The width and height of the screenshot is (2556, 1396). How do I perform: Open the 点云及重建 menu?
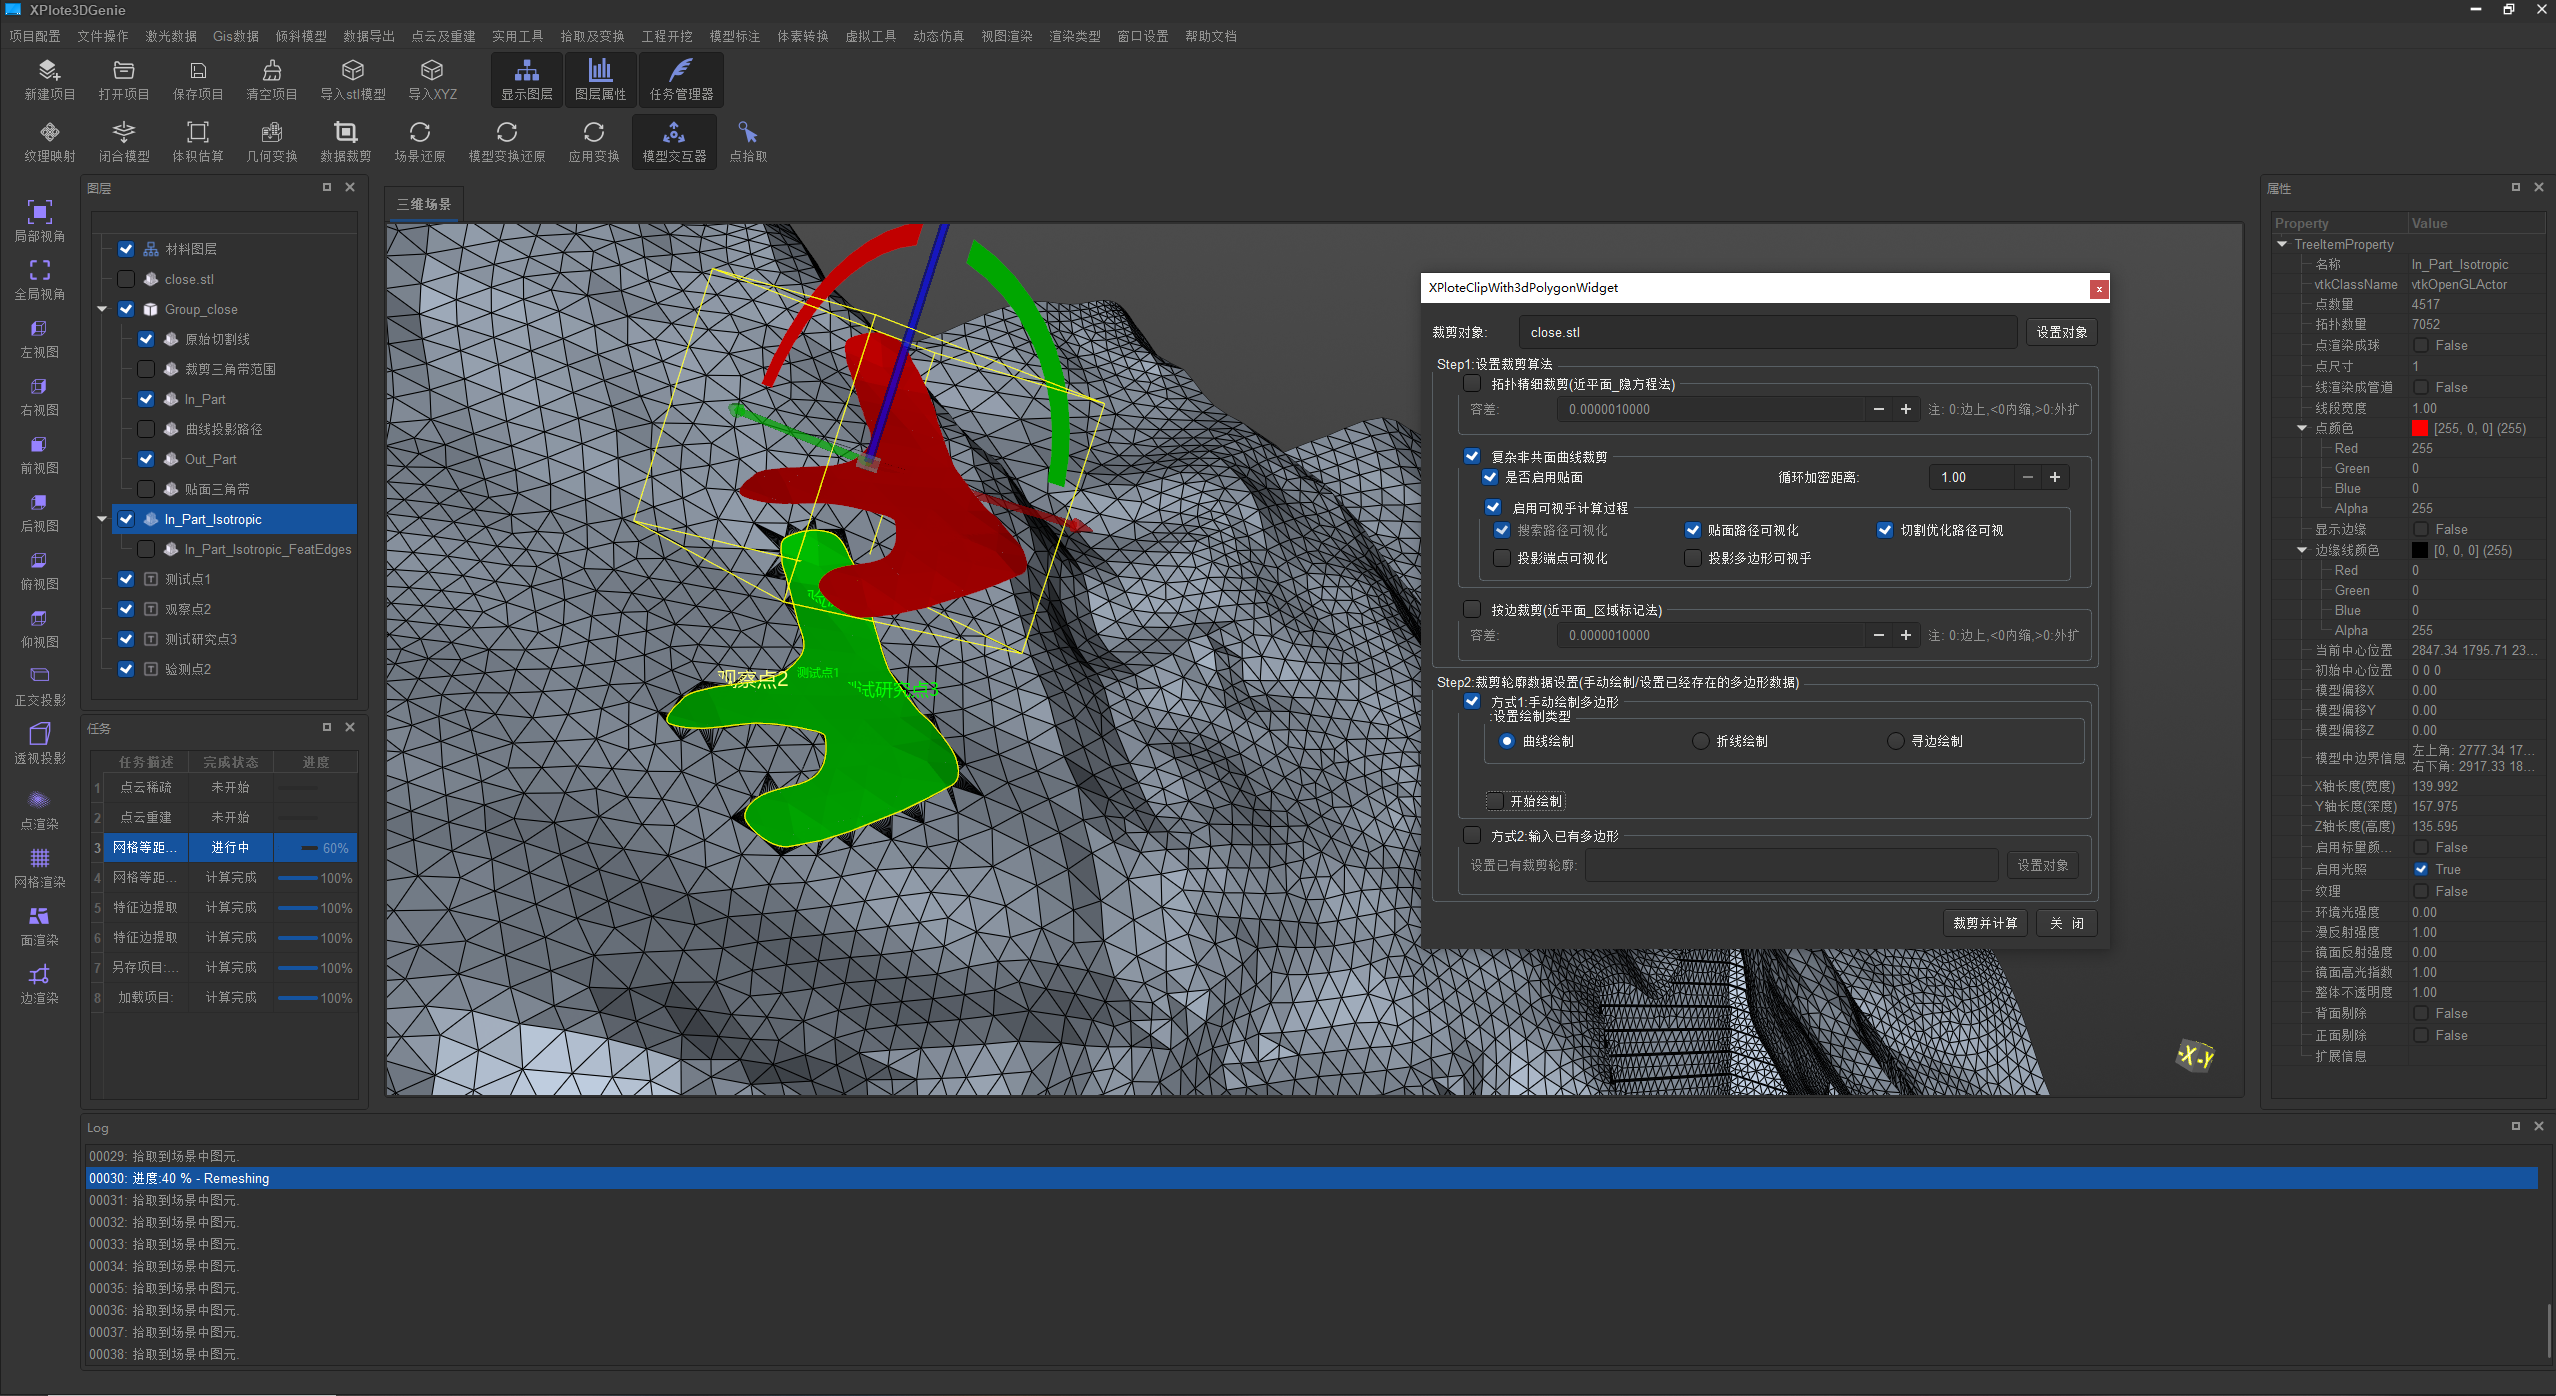[443, 36]
